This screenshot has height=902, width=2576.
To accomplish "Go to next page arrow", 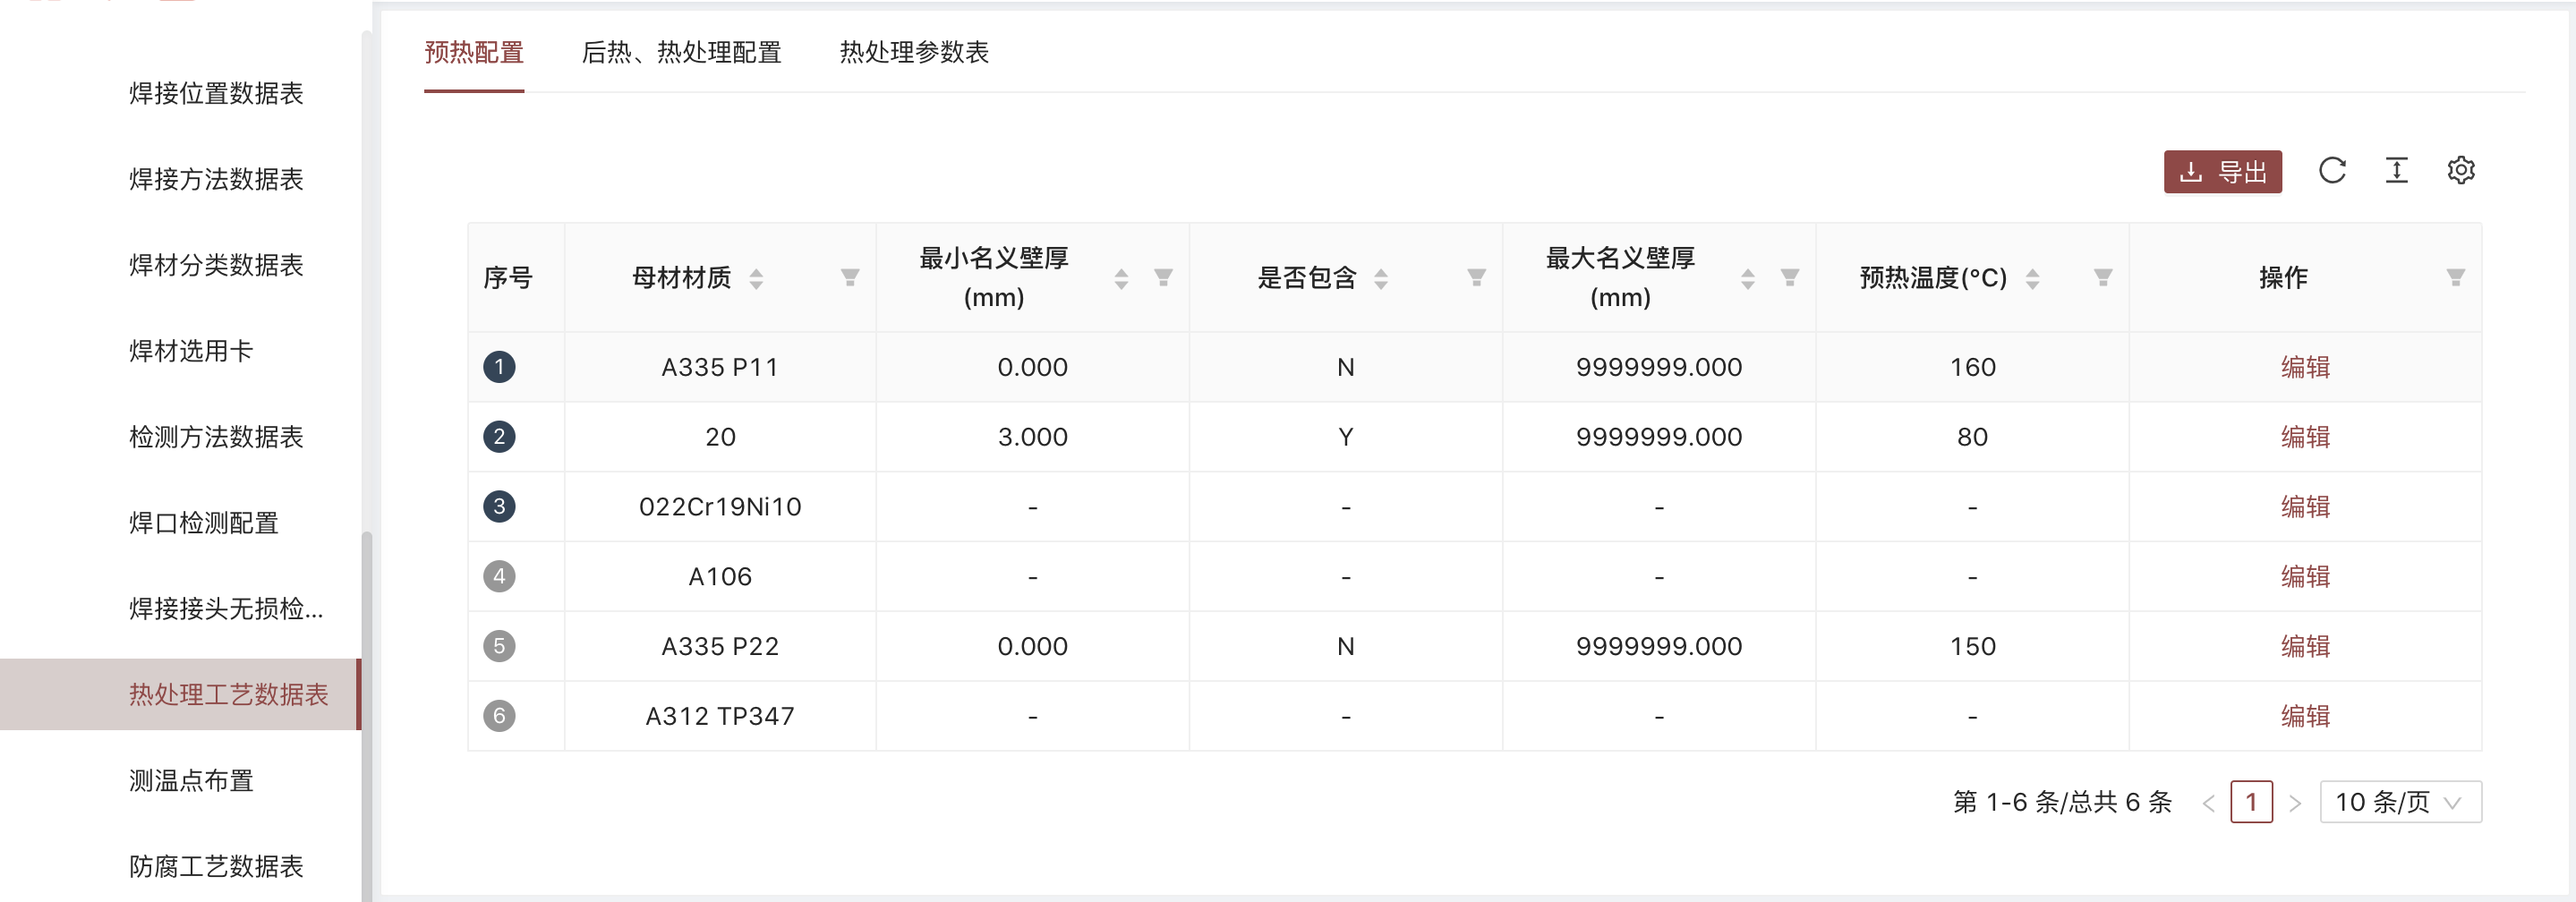I will point(2295,802).
